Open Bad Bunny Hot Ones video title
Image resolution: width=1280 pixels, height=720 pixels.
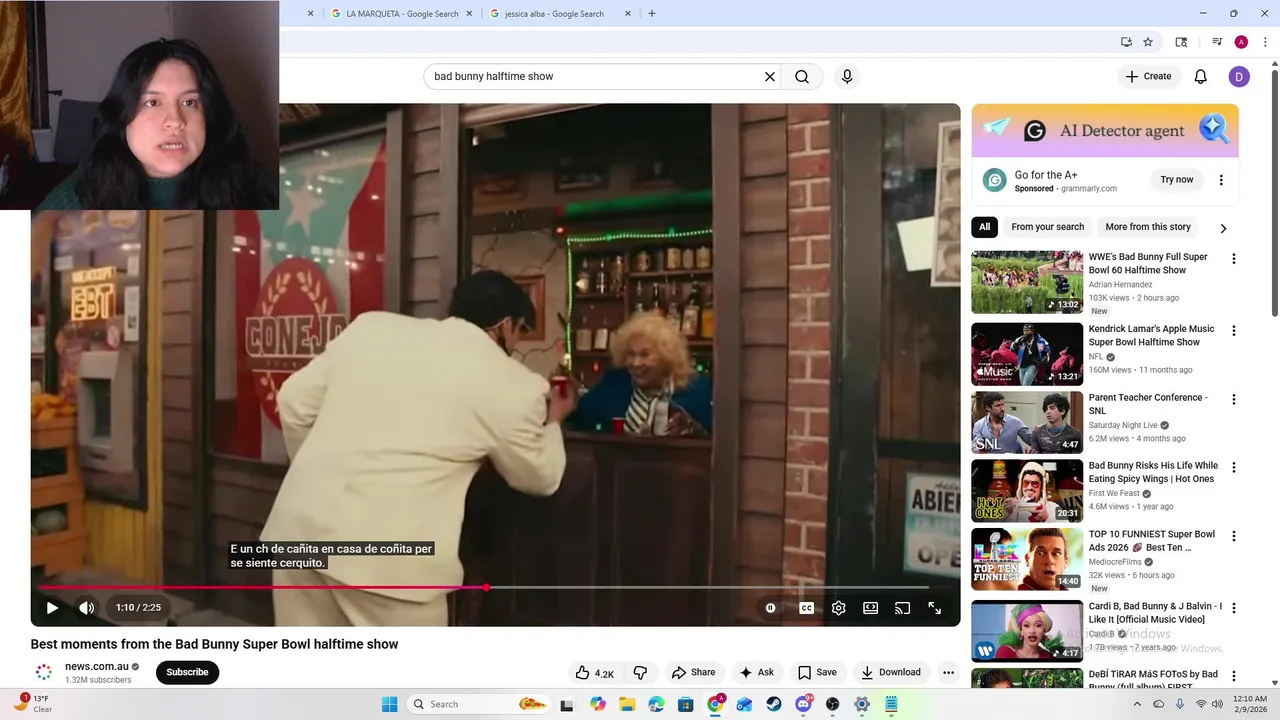[x=1153, y=472]
